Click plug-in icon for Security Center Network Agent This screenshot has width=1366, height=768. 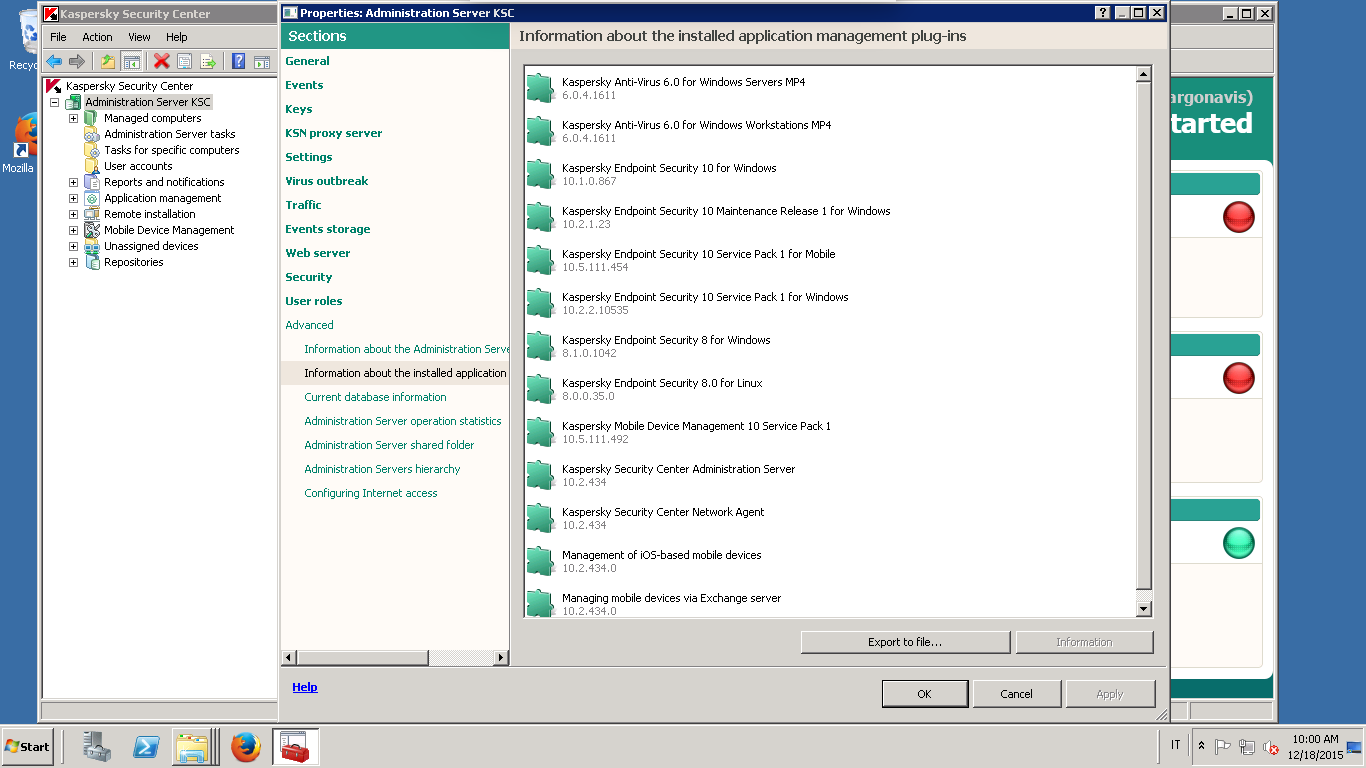(x=541, y=518)
